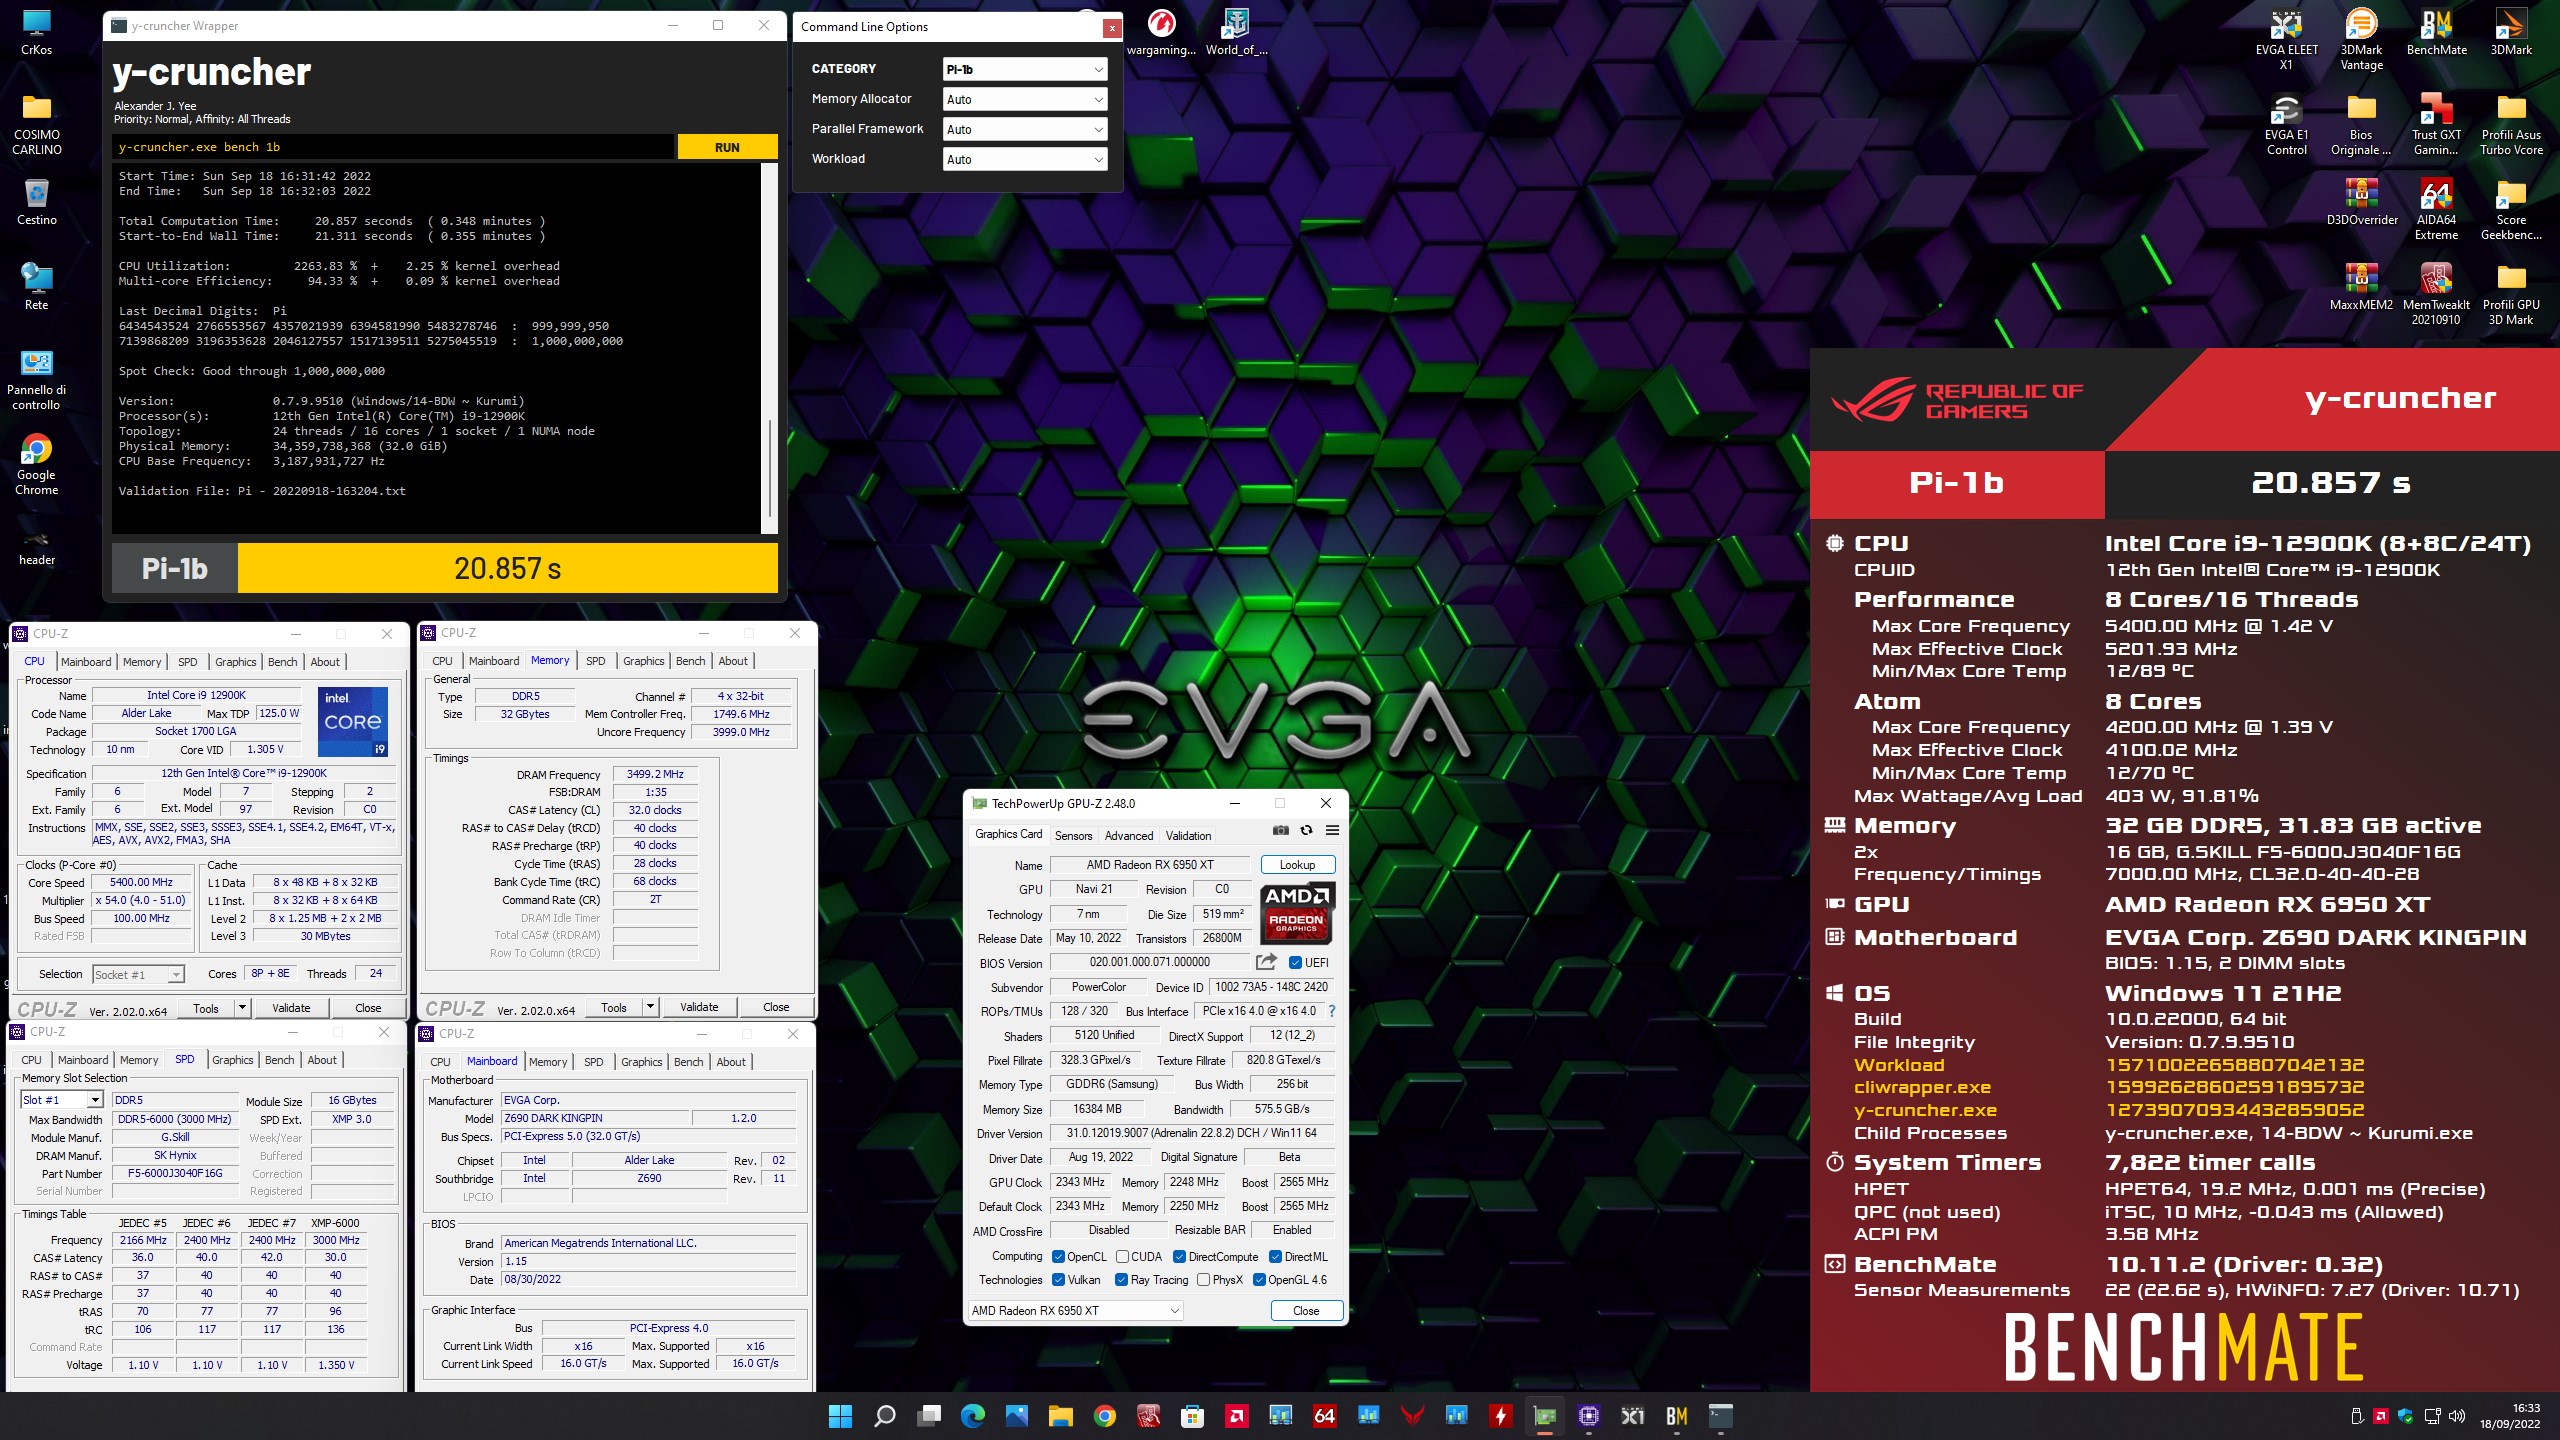Viewport: 2560px width, 1440px height.
Task: Switch to the Validation tab in GPU-Z
Action: [1188, 835]
